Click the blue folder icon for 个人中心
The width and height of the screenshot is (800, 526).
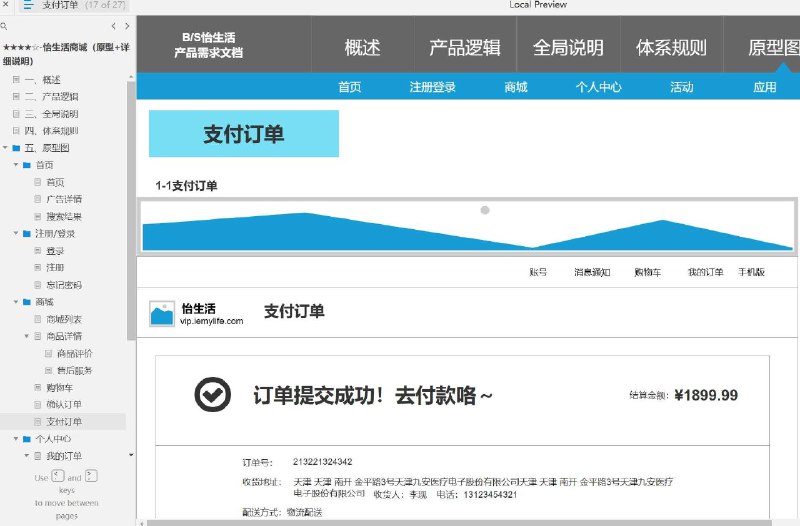tap(27, 439)
